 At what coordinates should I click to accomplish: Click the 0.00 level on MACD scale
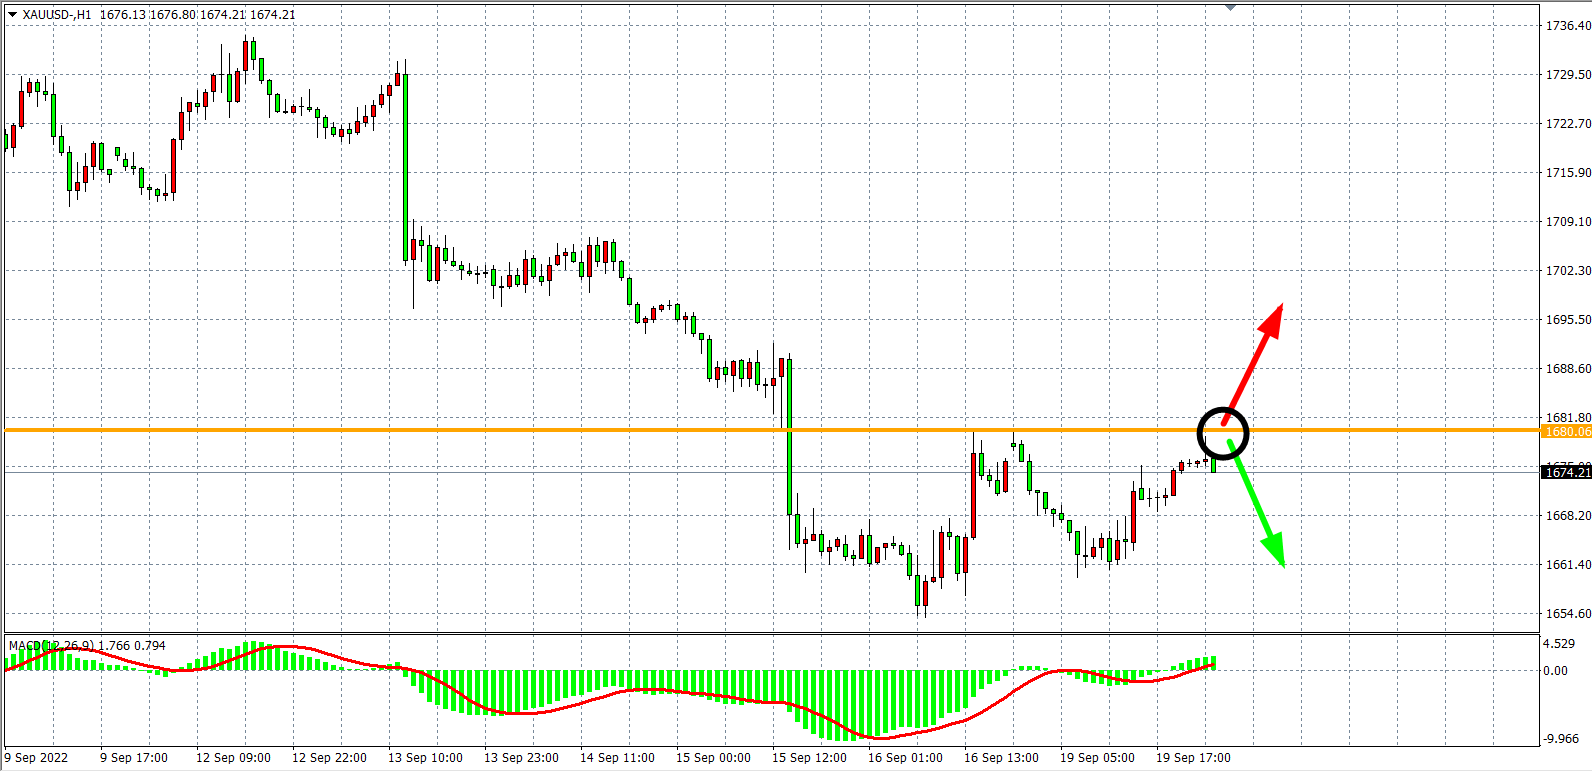[x=1555, y=671]
